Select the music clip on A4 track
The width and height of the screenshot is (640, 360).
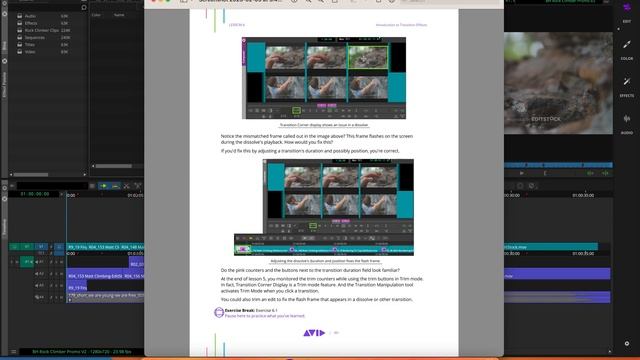(105, 296)
